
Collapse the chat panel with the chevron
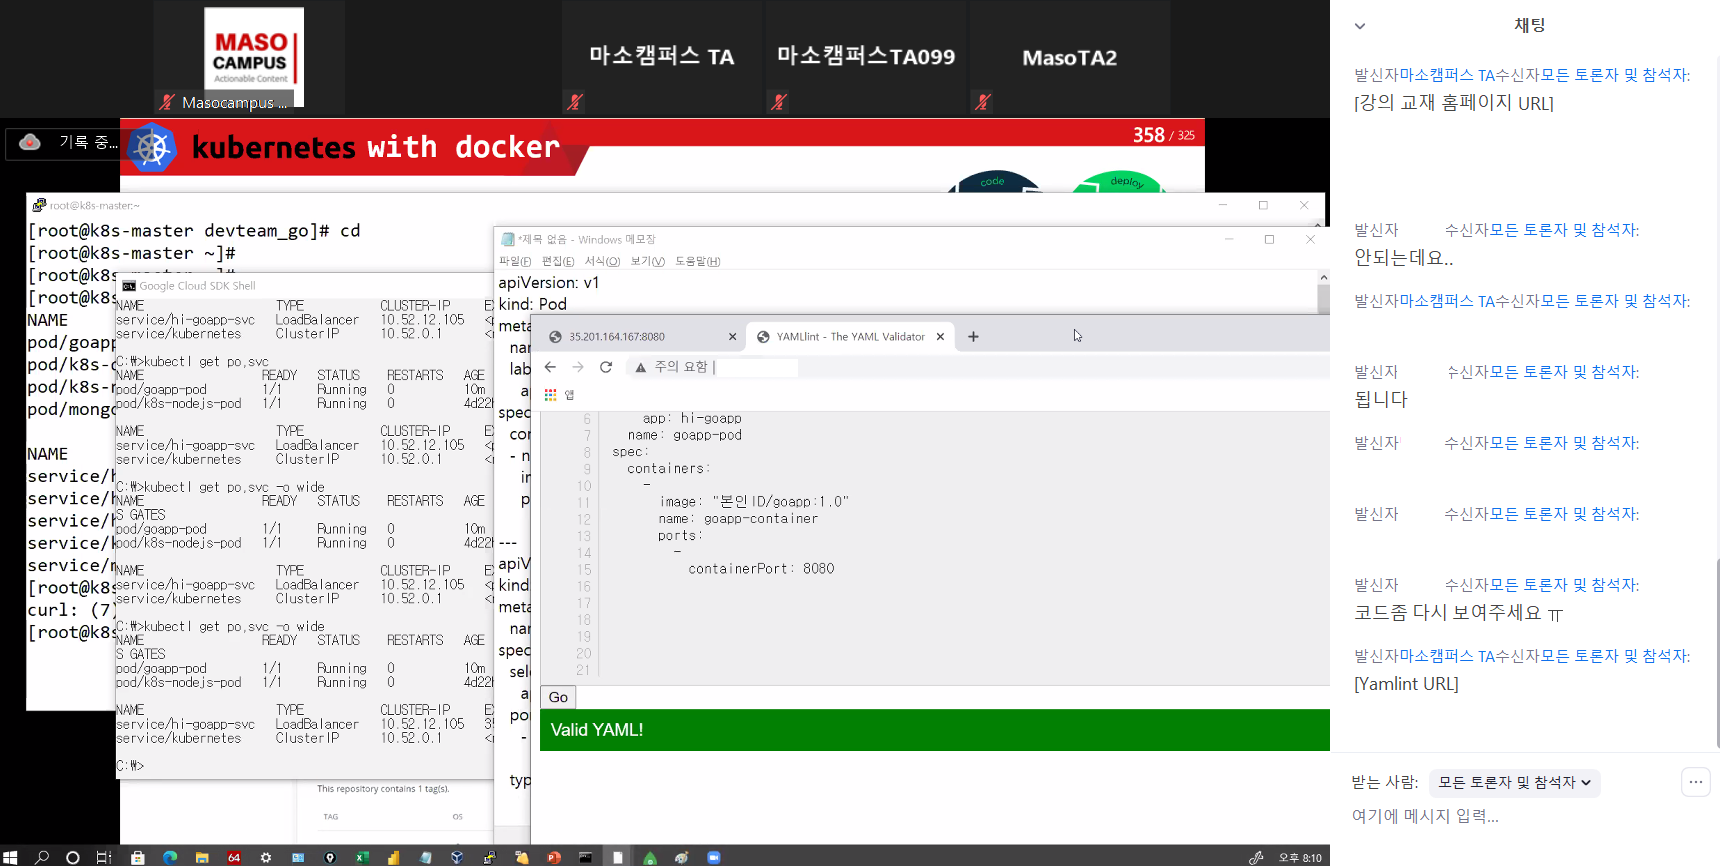tap(1360, 26)
